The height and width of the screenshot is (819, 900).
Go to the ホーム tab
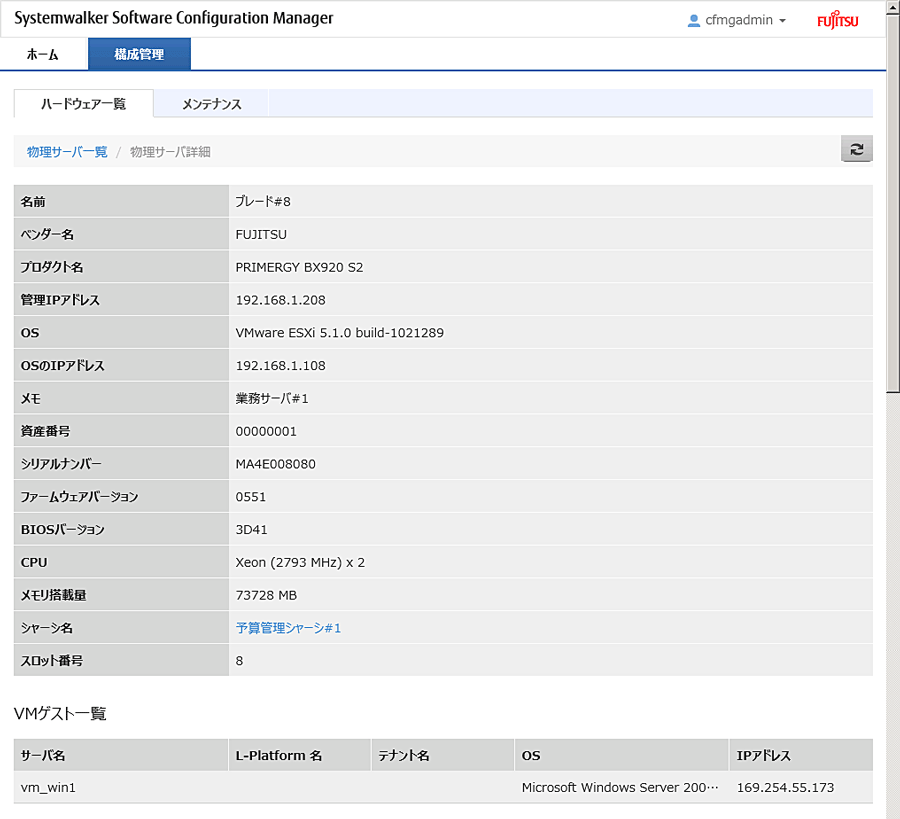click(x=43, y=55)
